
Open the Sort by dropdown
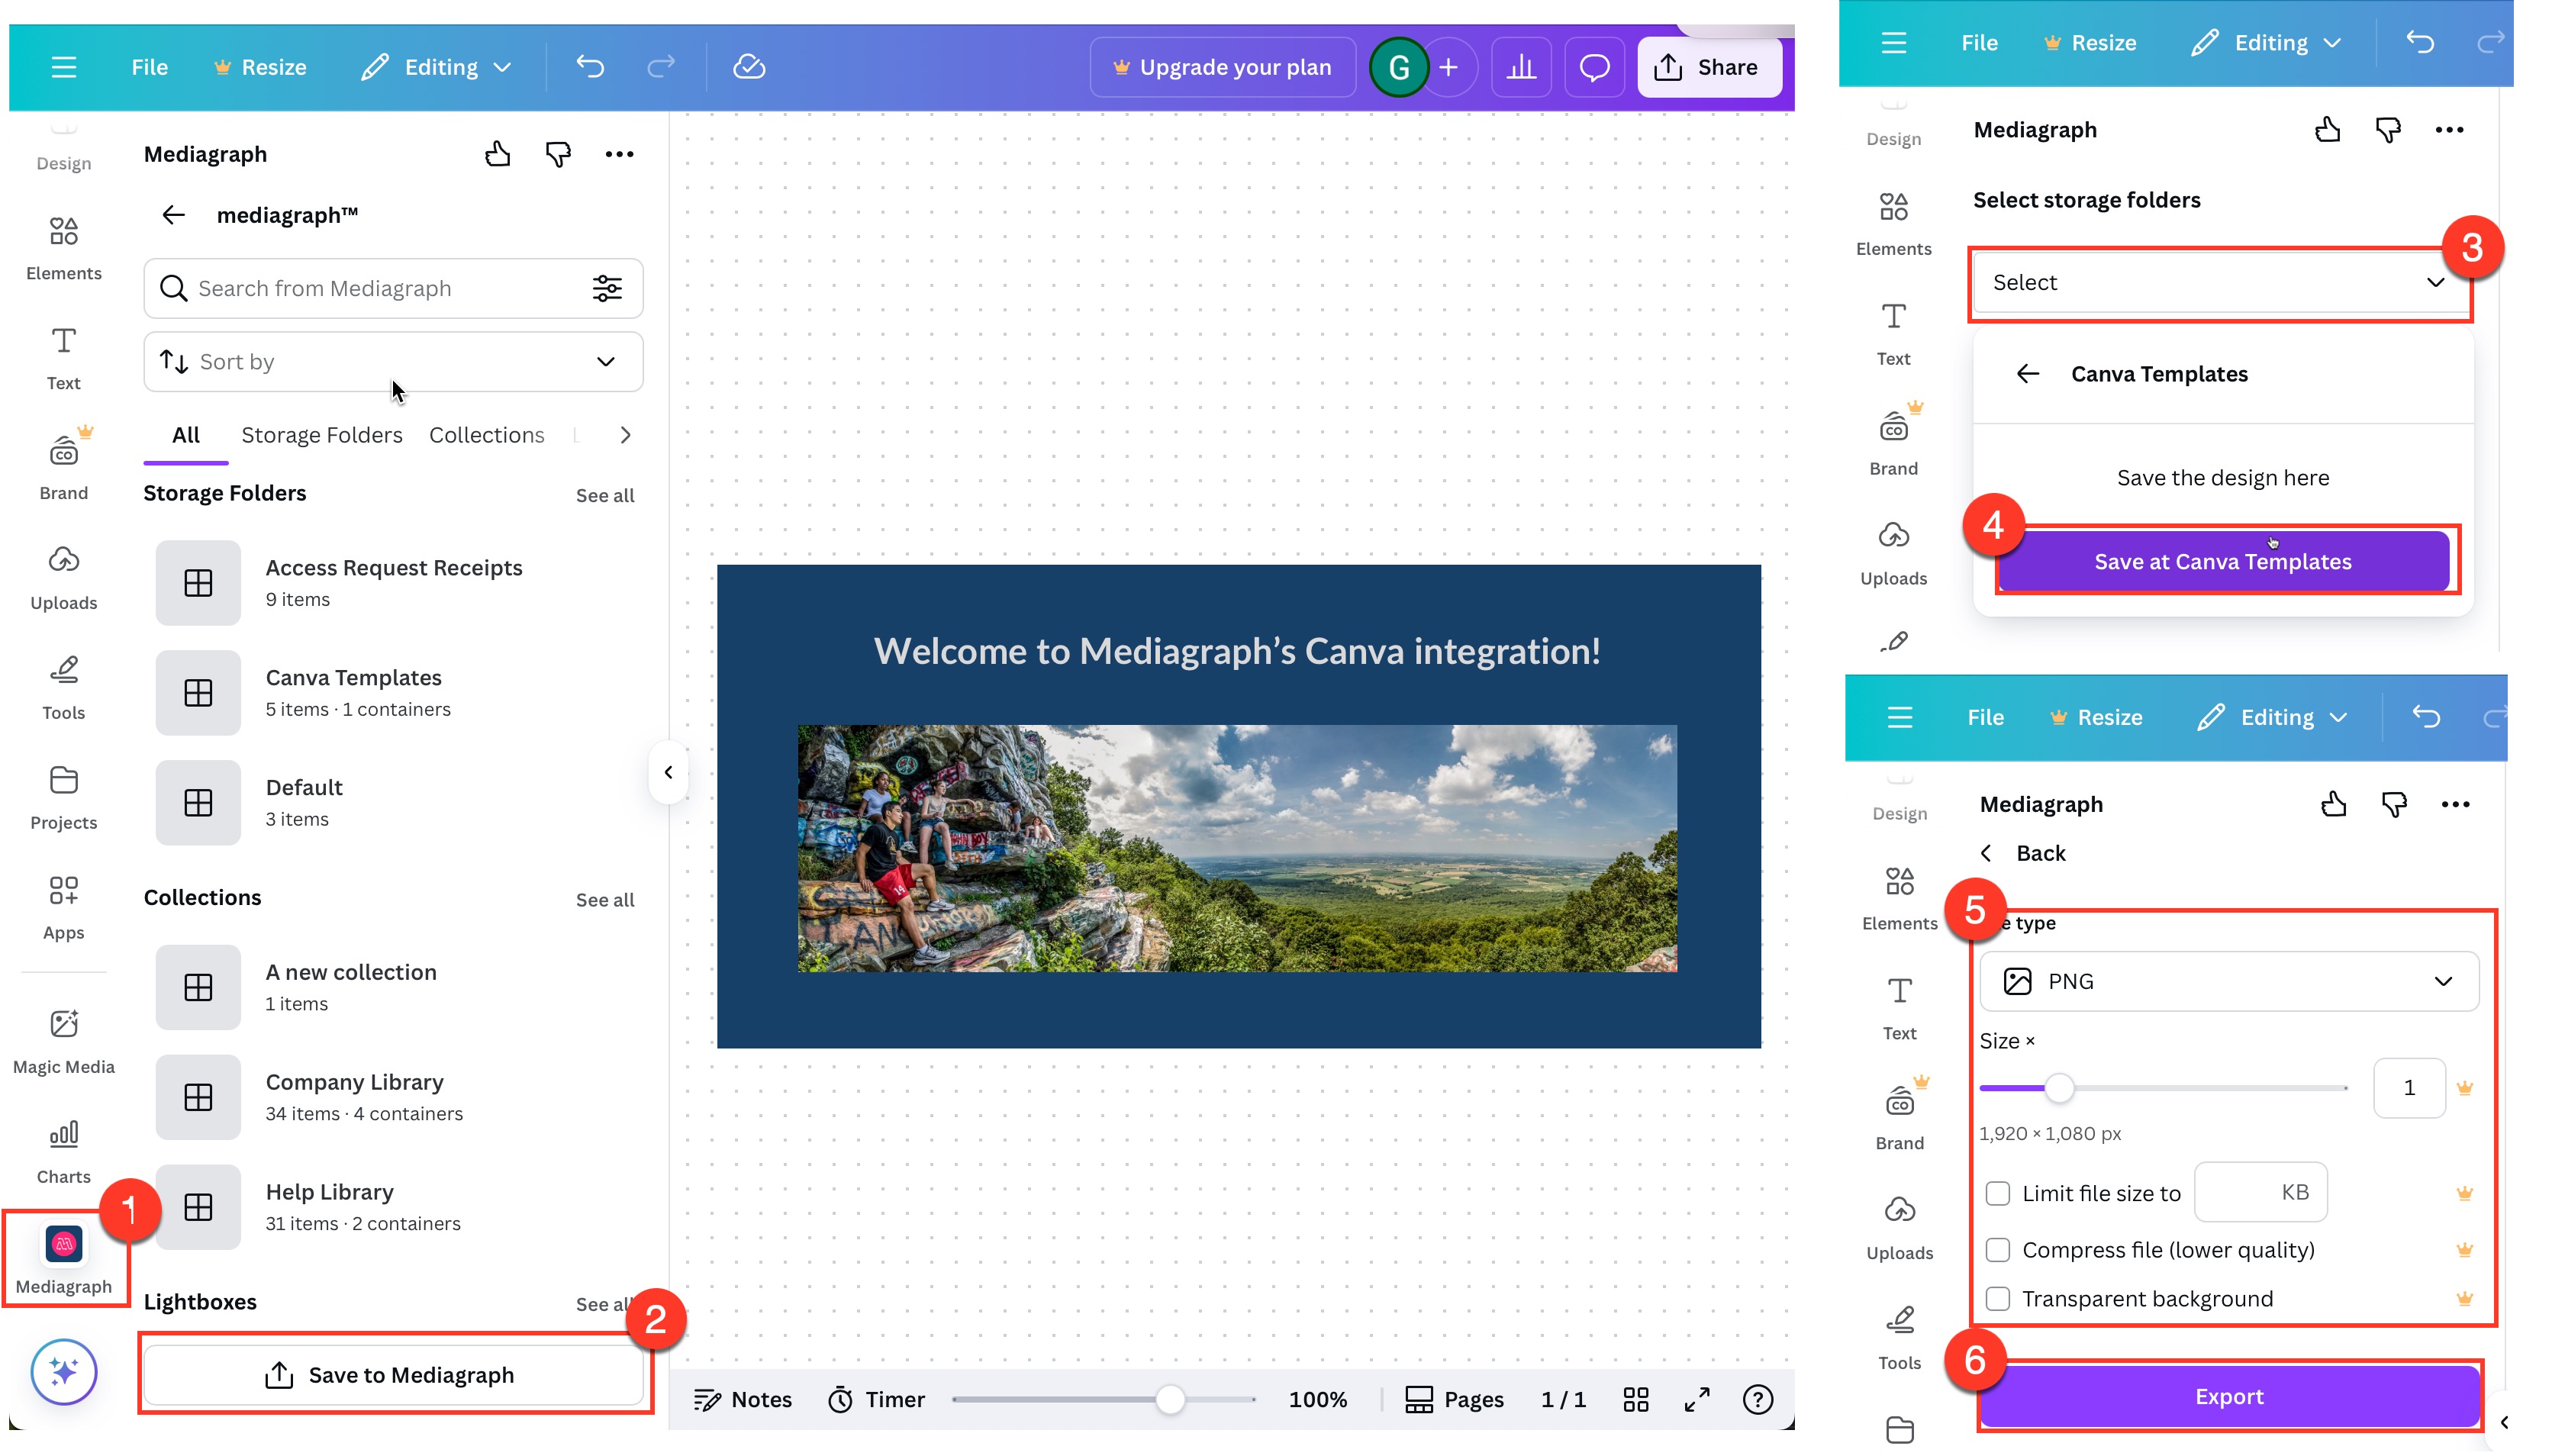click(392, 361)
